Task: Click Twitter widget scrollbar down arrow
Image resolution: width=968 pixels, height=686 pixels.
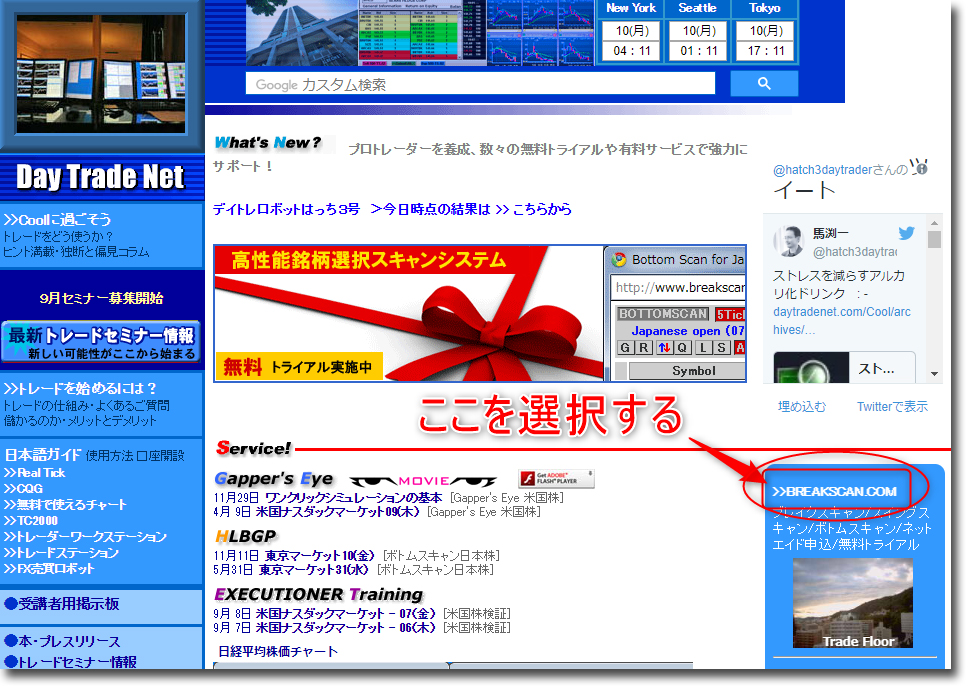Action: coord(934,374)
